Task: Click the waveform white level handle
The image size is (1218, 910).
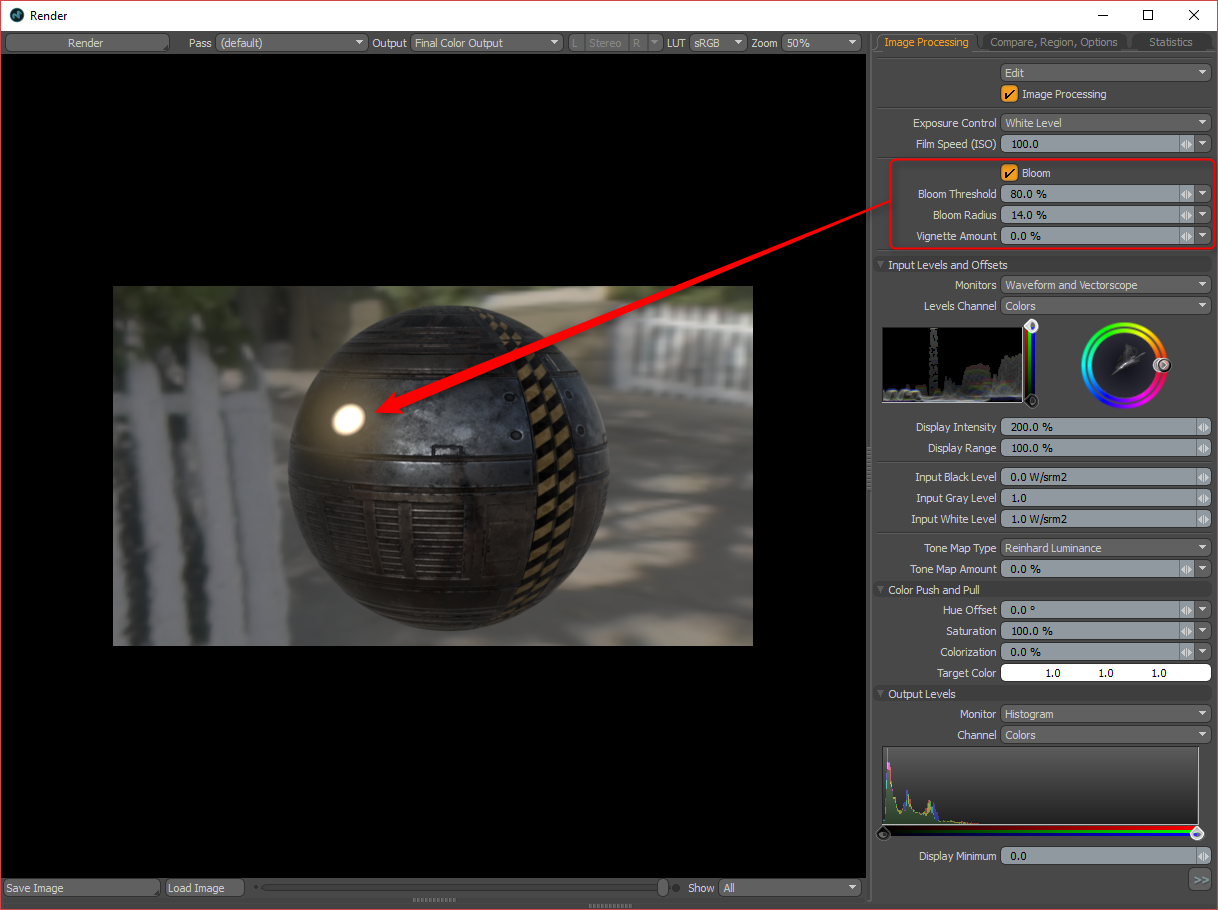Action: pyautogui.click(x=1032, y=327)
